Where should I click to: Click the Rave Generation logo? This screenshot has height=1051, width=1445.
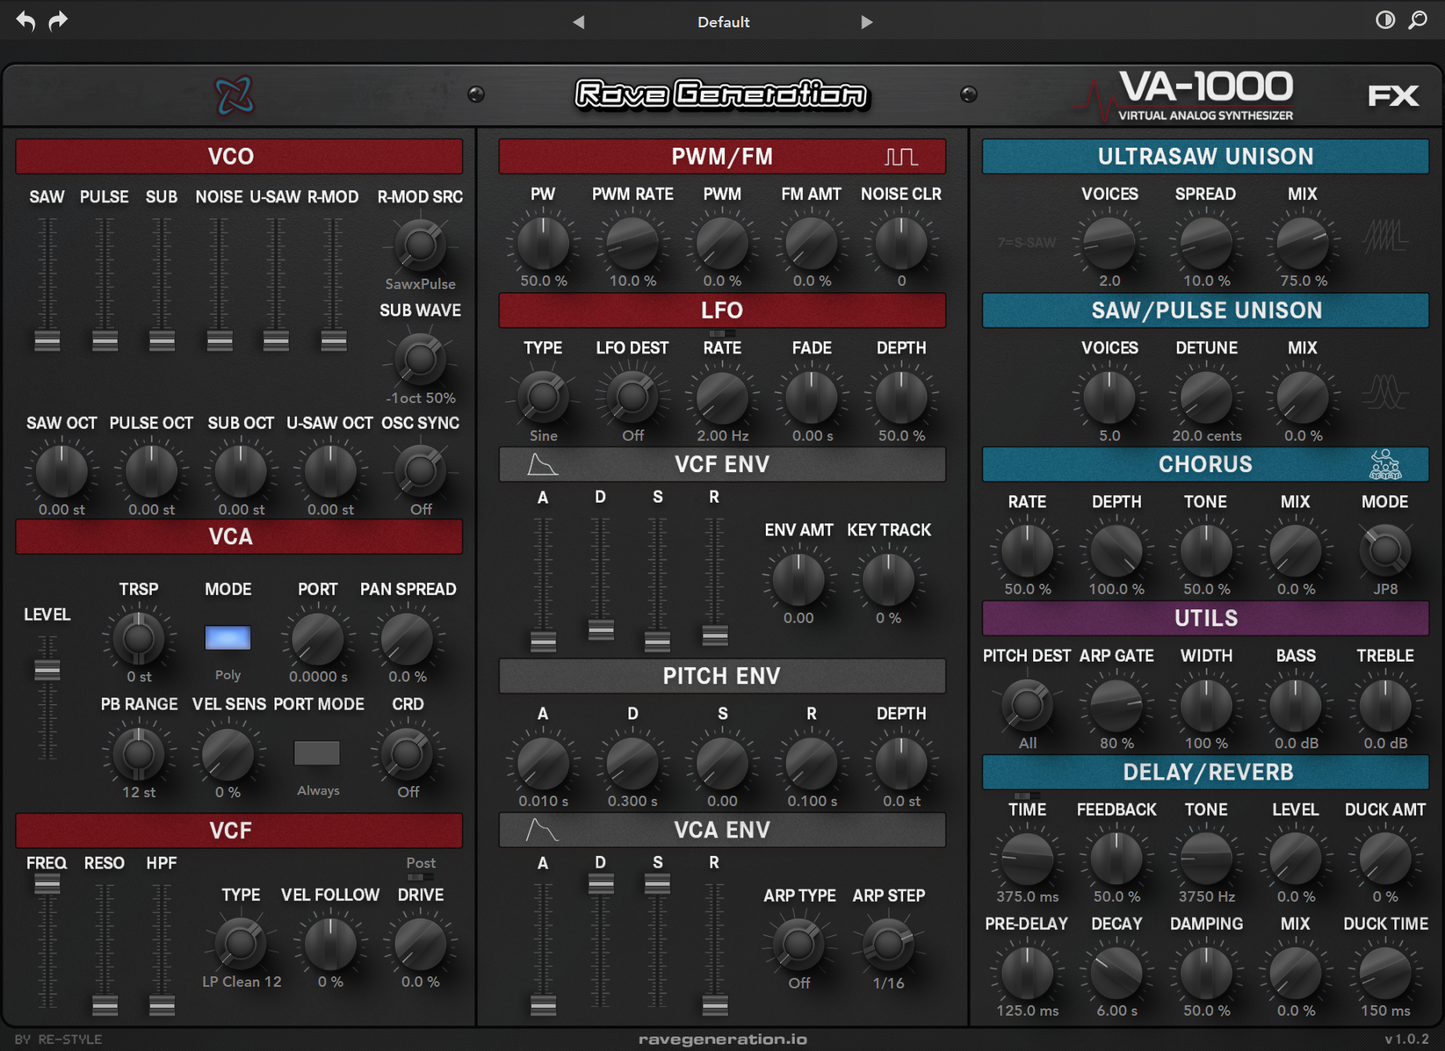[722, 95]
